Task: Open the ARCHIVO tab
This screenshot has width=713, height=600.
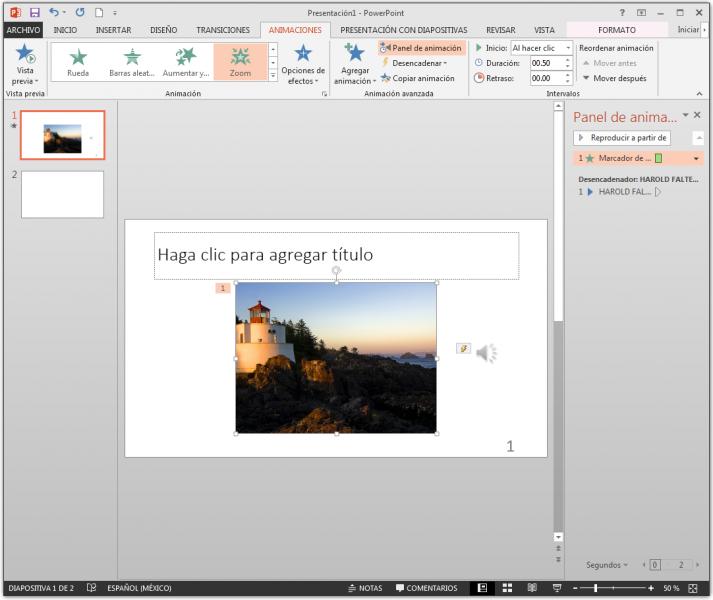Action: pos(23,30)
